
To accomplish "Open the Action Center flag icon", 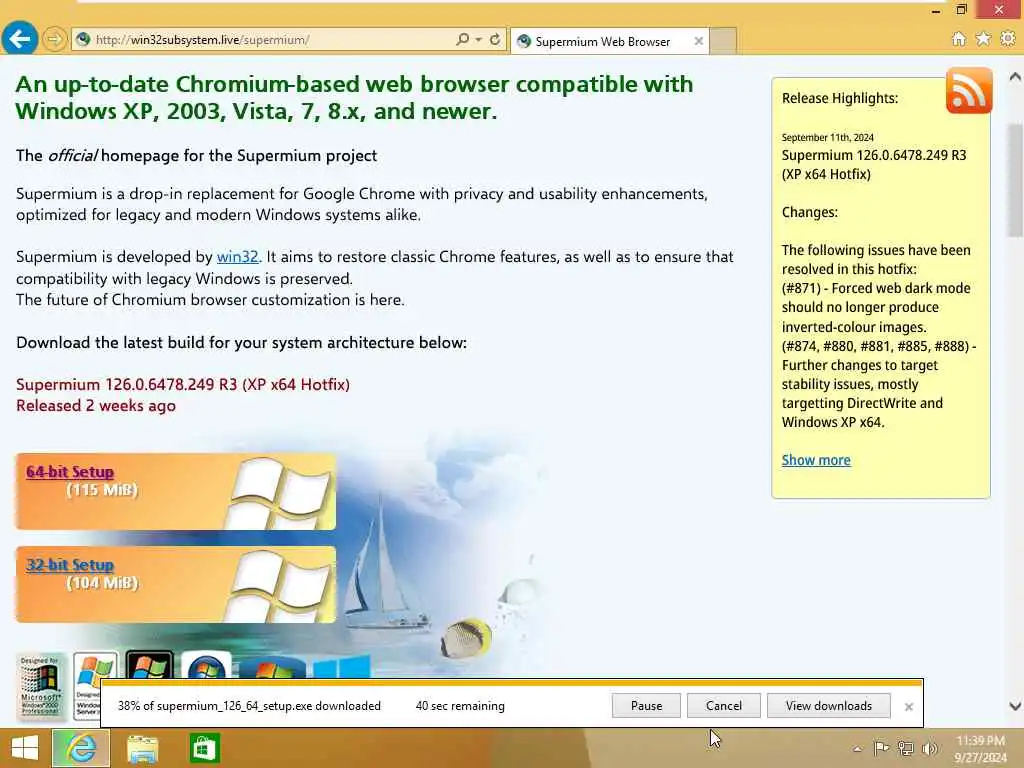I will [x=881, y=748].
